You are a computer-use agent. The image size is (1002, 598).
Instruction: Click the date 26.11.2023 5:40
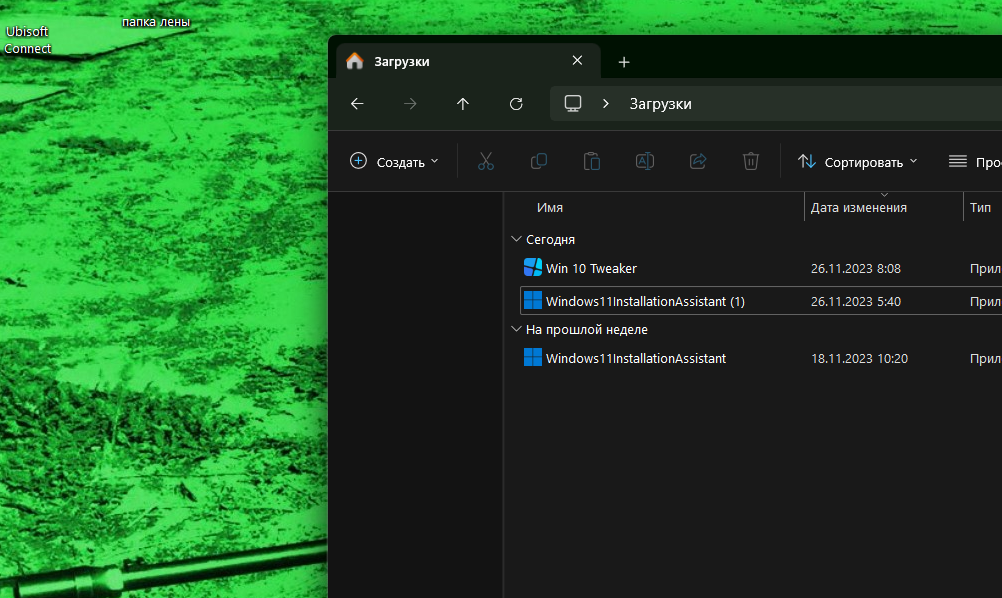pyautogui.click(x=856, y=301)
